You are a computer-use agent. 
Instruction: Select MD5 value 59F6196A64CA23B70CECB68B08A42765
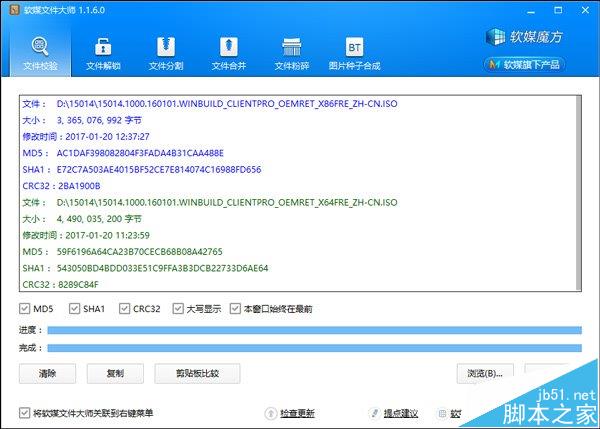139,252
